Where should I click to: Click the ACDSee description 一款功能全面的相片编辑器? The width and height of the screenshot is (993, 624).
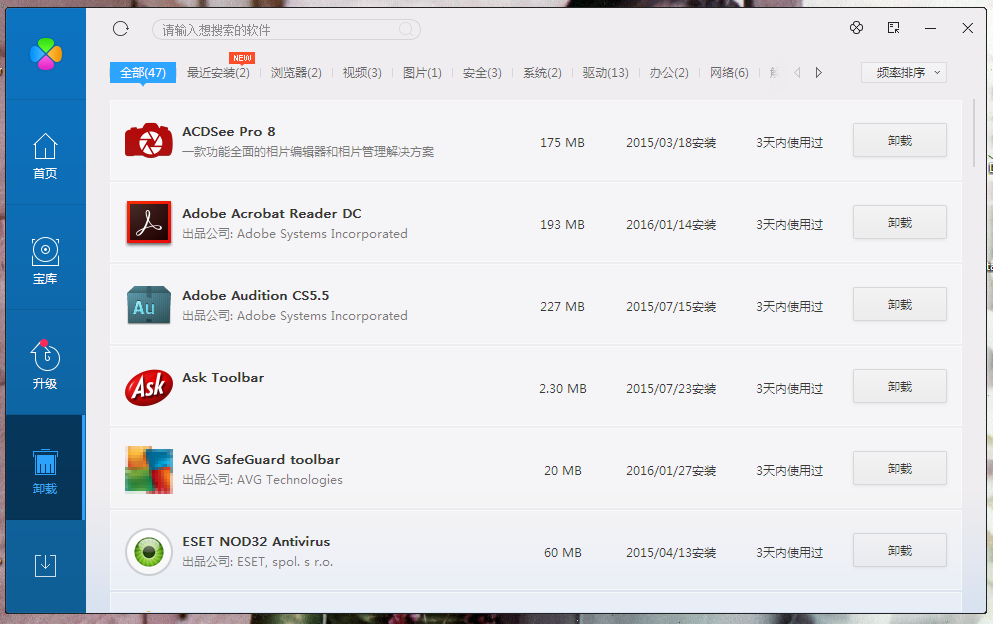point(308,151)
